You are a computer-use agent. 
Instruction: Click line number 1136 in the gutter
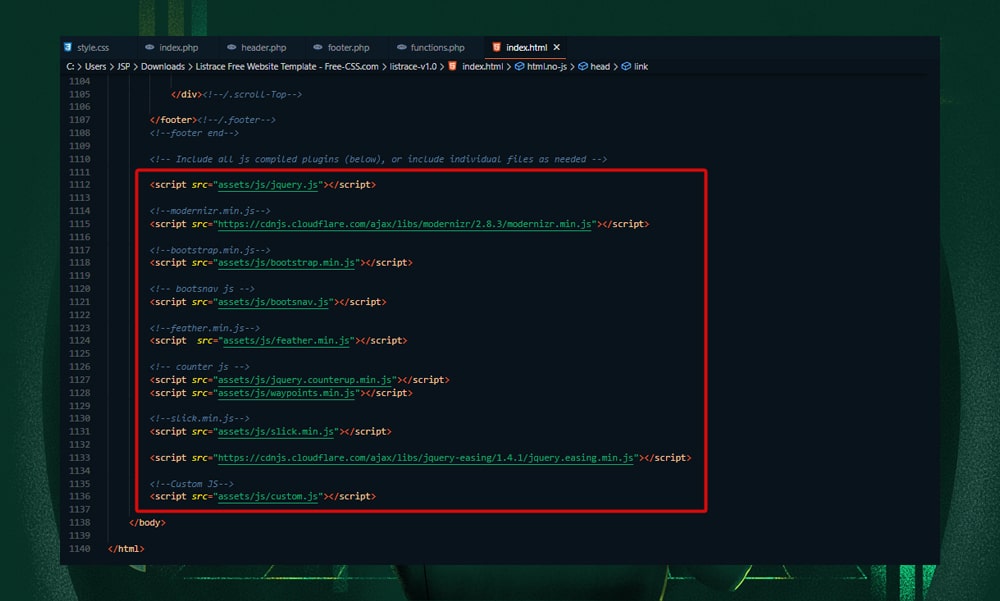click(x=80, y=496)
